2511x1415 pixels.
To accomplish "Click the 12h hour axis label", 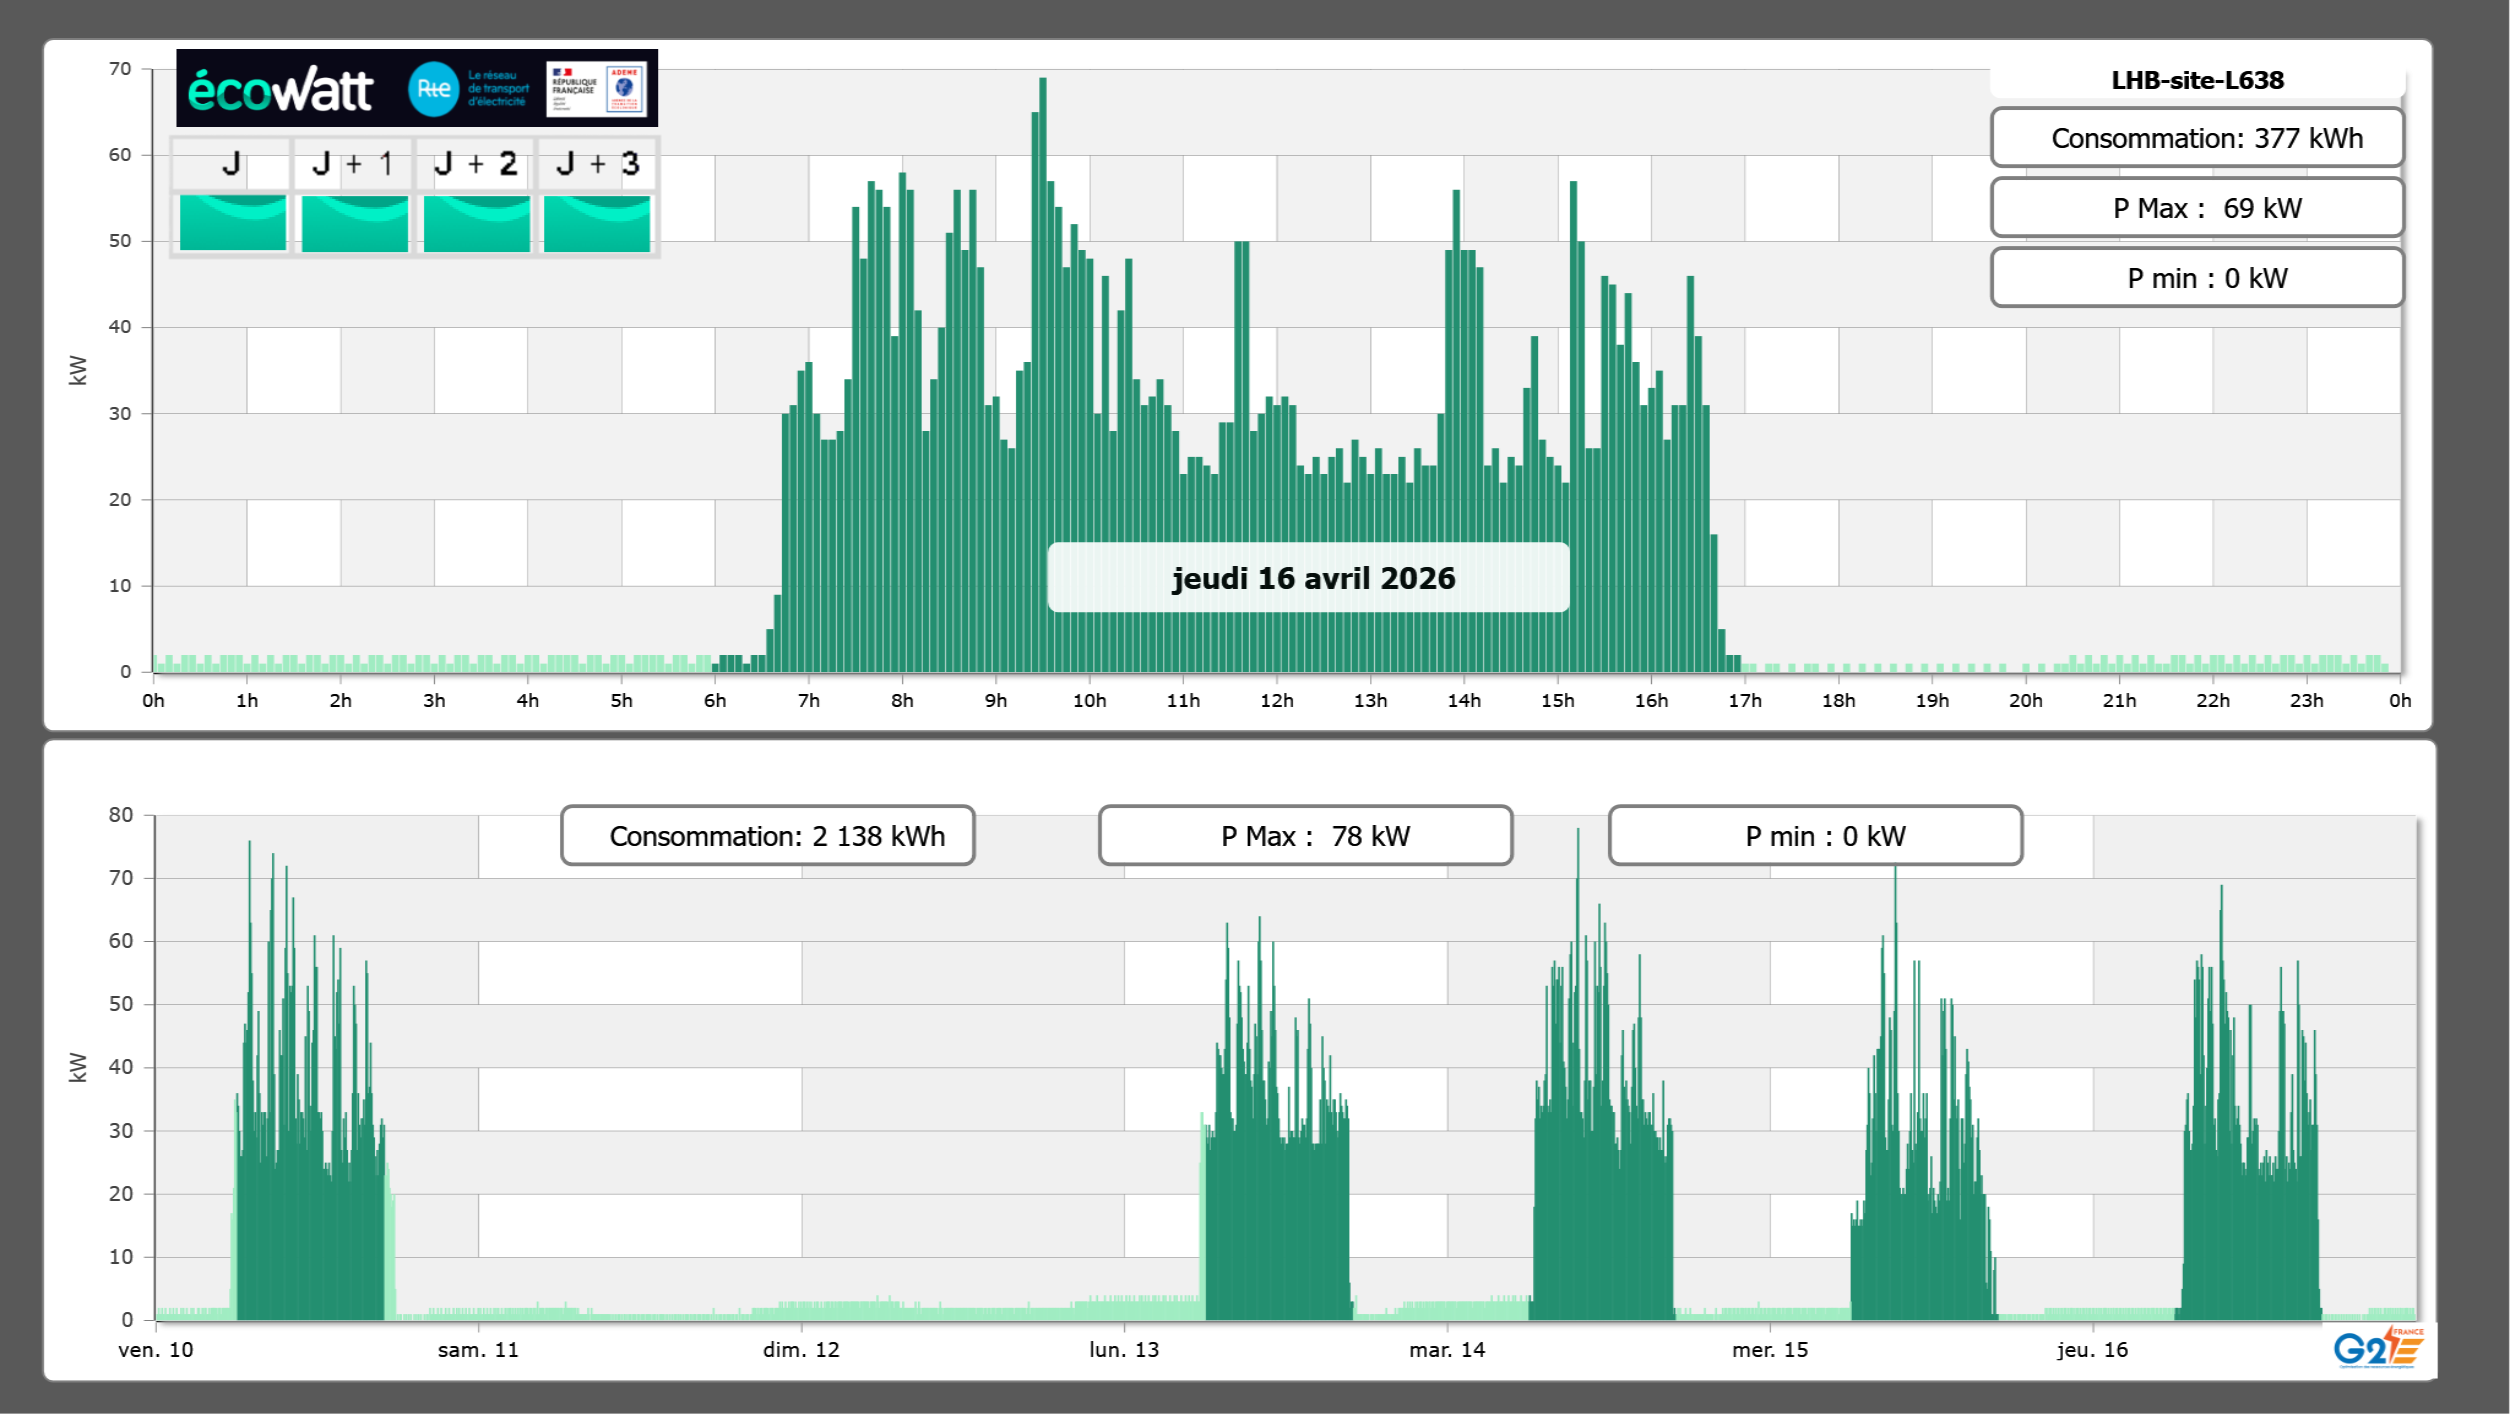I will 1276,701.
